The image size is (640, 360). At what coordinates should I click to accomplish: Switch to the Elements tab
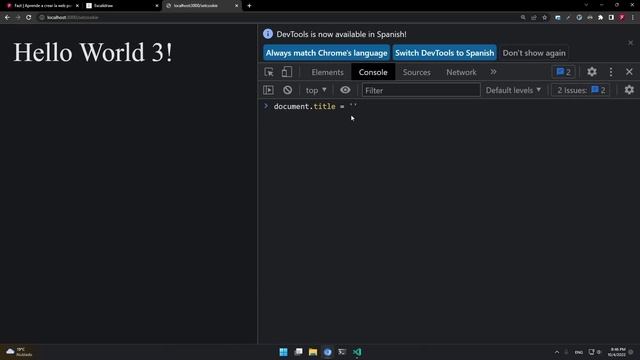[x=327, y=72]
